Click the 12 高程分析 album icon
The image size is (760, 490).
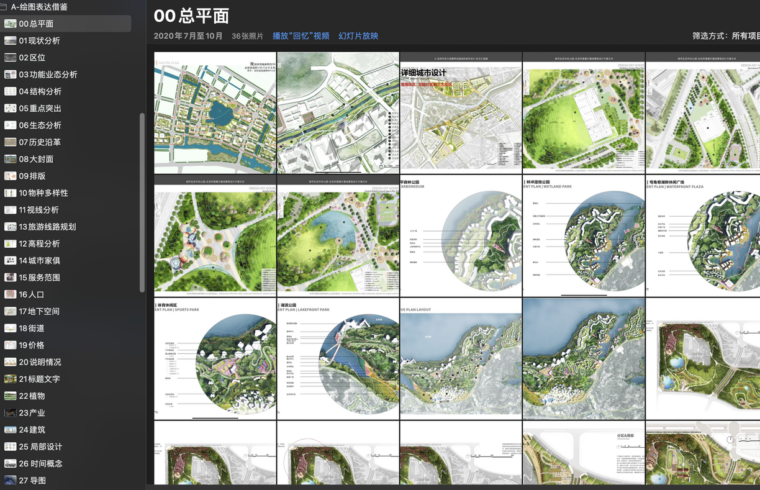point(10,244)
